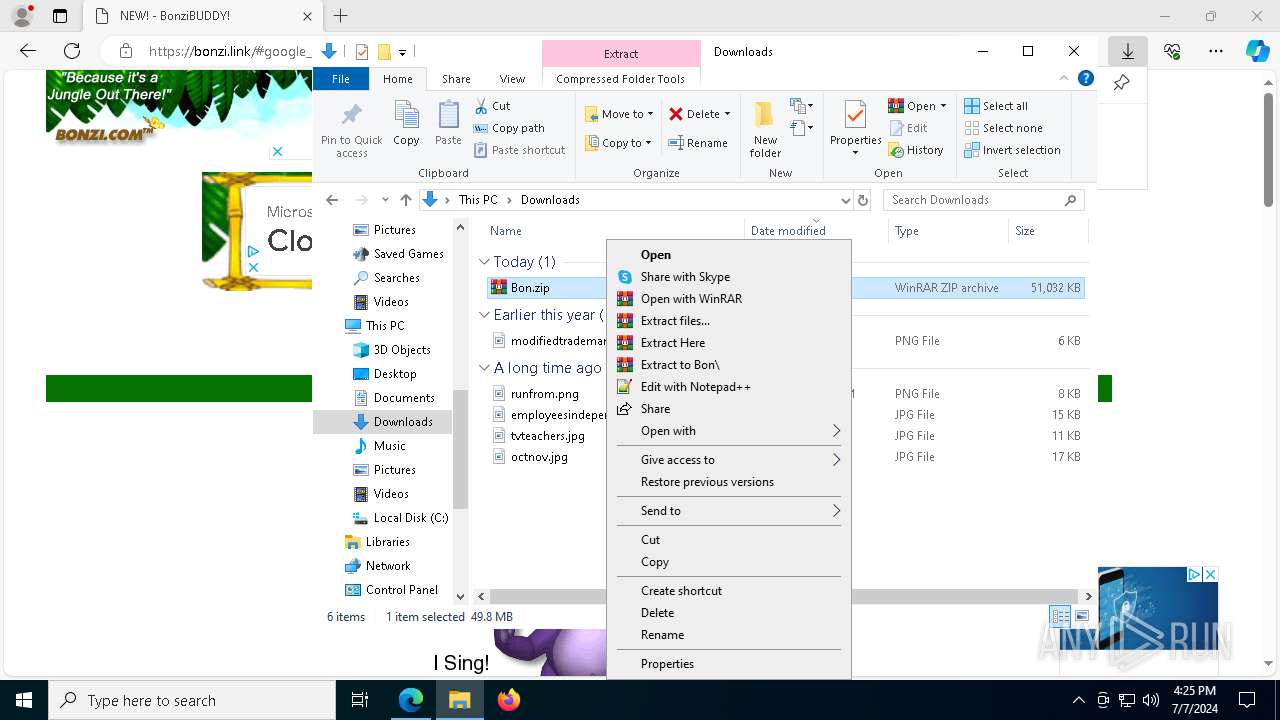
Task: Open 3D Objects in navigation pane
Action: point(401,350)
